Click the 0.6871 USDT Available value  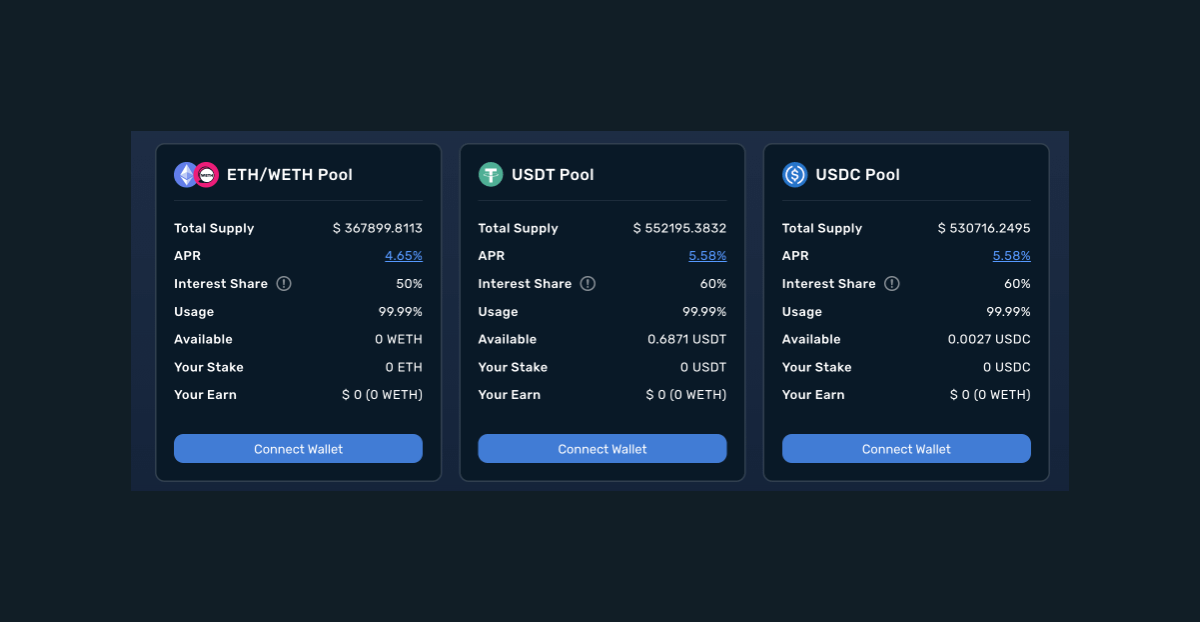click(687, 340)
